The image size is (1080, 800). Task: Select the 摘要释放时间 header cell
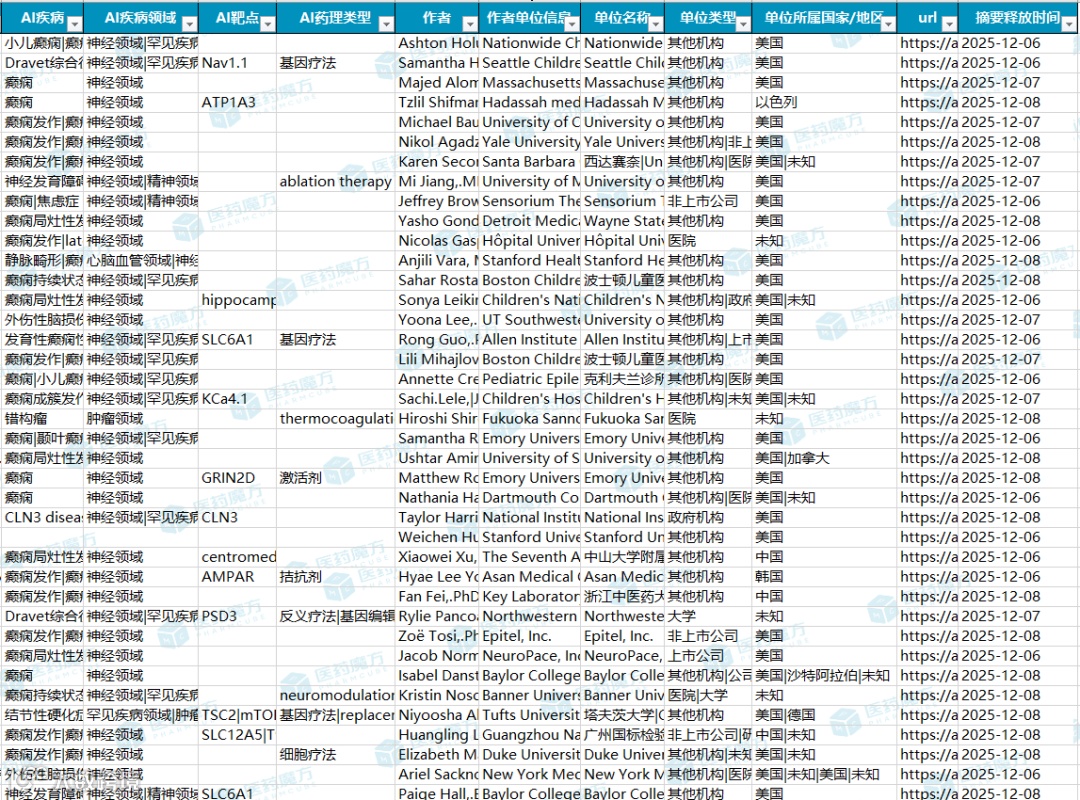pos(1017,18)
